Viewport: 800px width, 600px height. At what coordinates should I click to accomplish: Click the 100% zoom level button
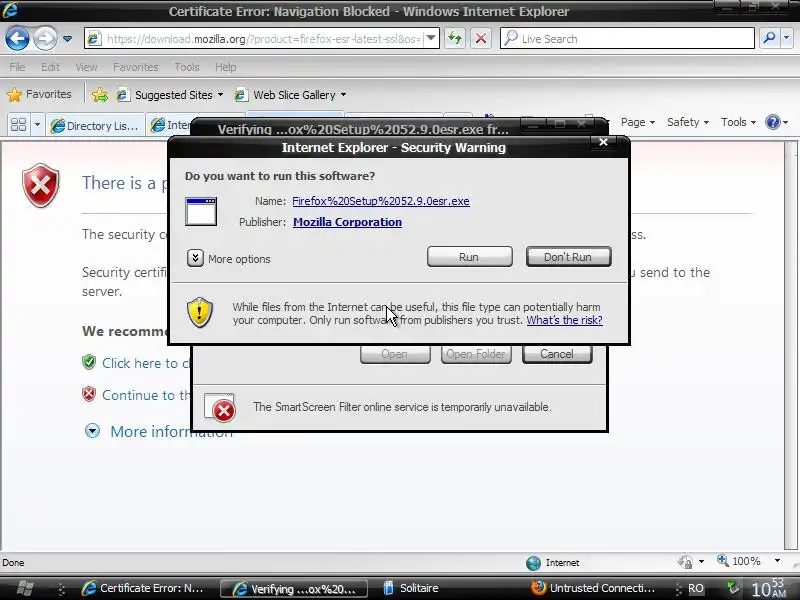coord(740,561)
